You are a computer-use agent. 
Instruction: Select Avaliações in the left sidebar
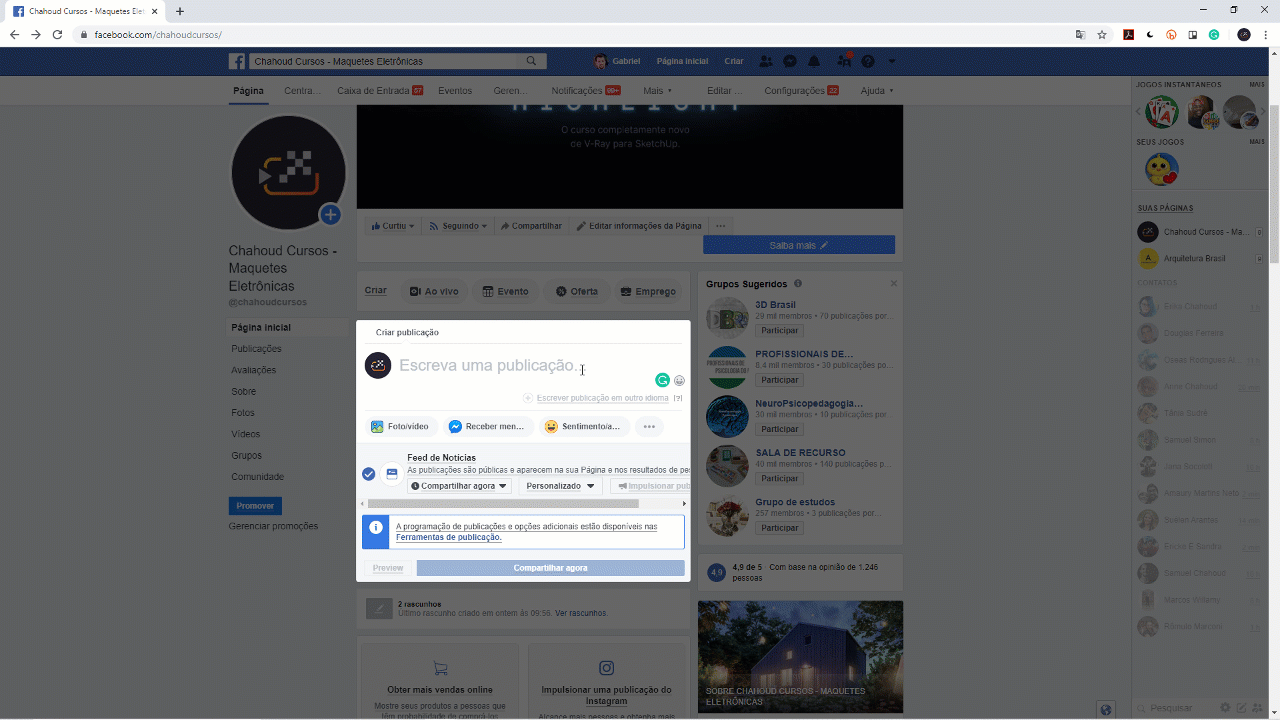coord(254,370)
